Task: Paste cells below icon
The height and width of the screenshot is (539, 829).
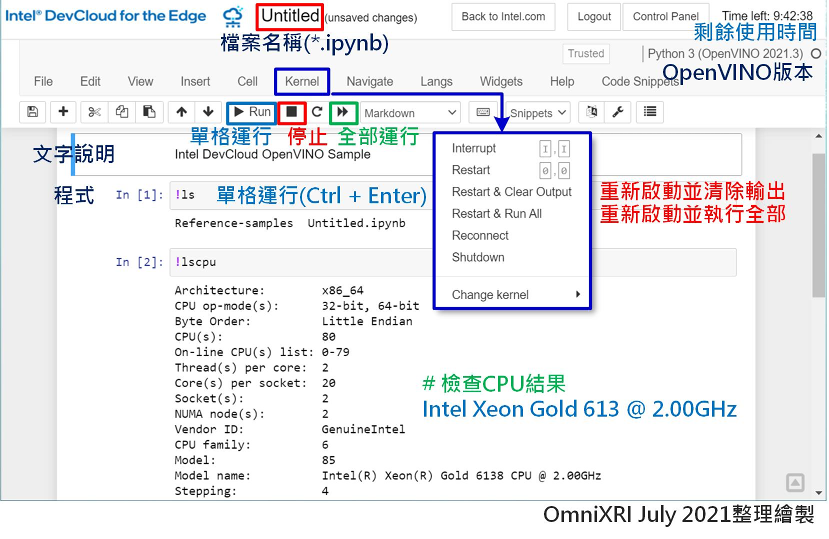Action: [x=150, y=112]
